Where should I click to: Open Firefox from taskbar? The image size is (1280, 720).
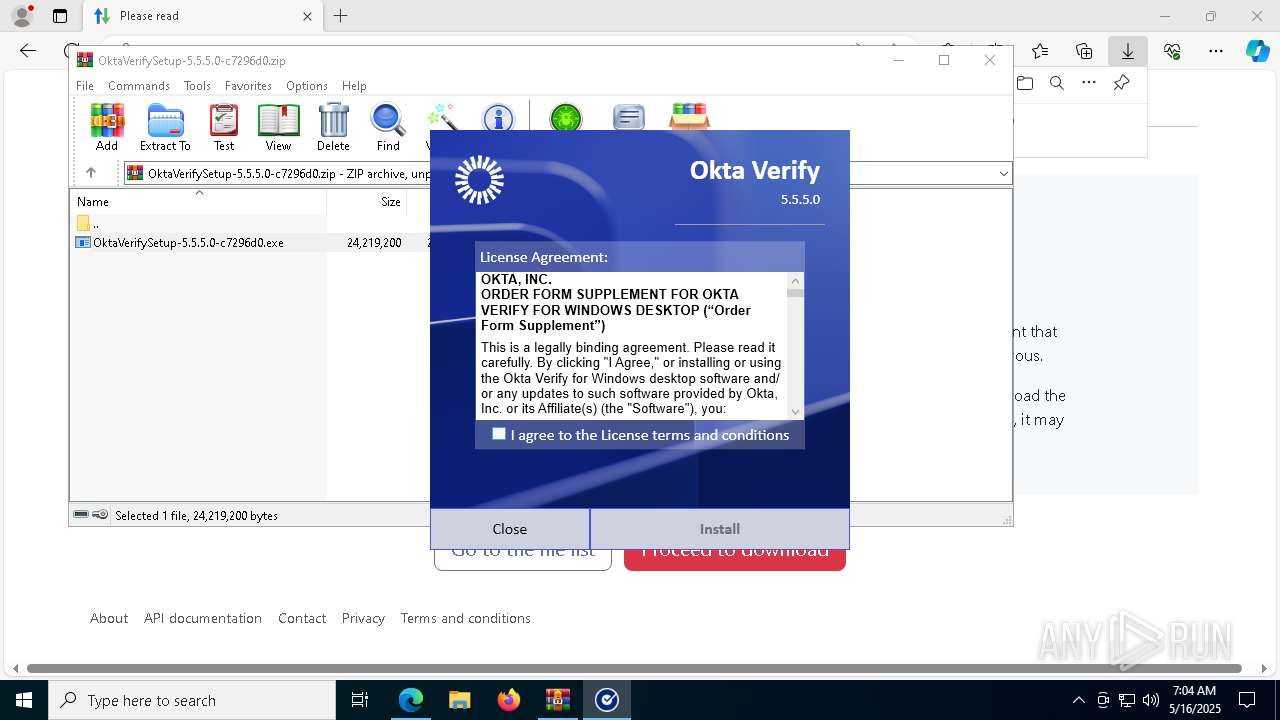[x=508, y=700]
